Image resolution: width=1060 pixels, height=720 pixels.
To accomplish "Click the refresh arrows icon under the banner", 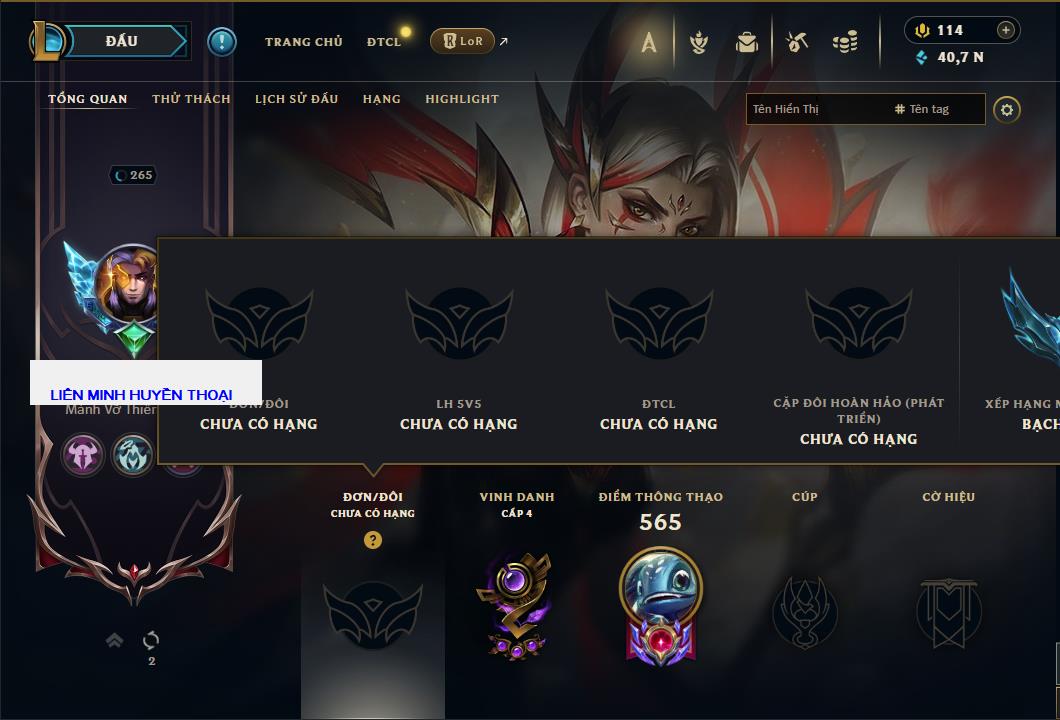I will 151,640.
